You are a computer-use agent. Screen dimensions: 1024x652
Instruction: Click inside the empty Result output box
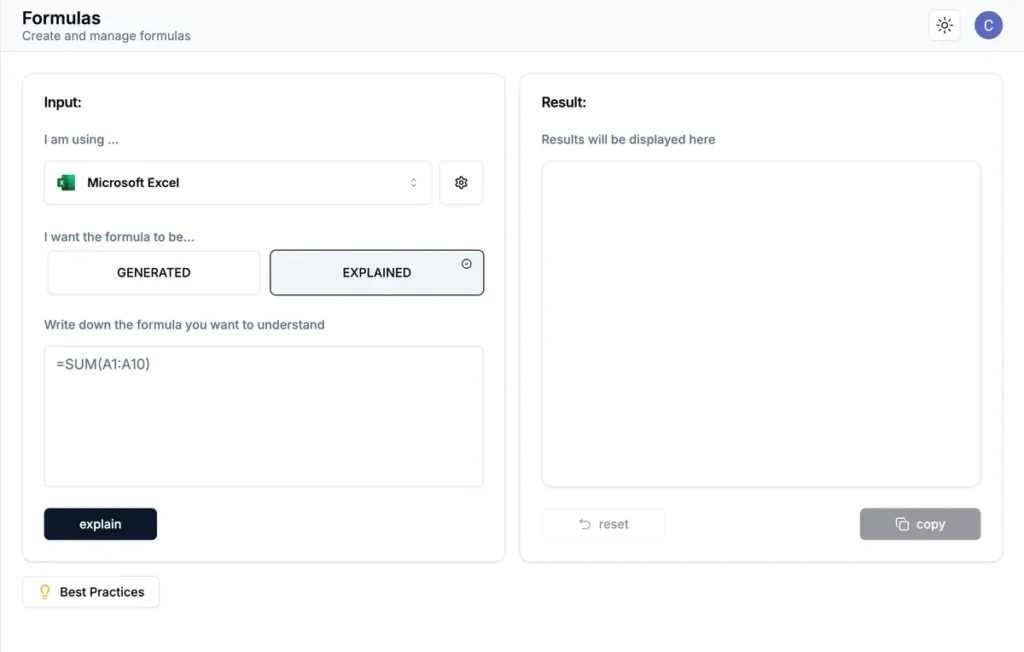[760, 324]
